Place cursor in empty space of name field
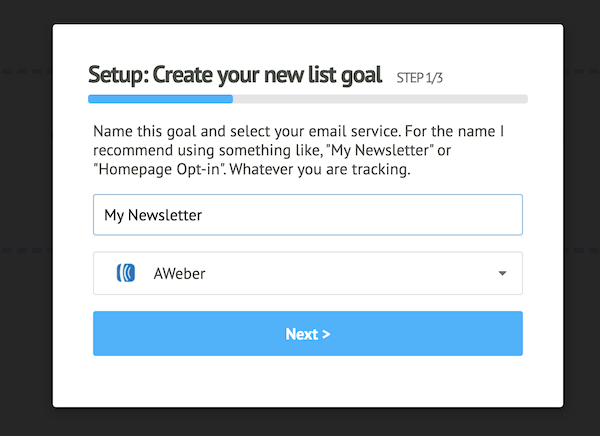Image resolution: width=600 pixels, height=436 pixels. (380, 215)
